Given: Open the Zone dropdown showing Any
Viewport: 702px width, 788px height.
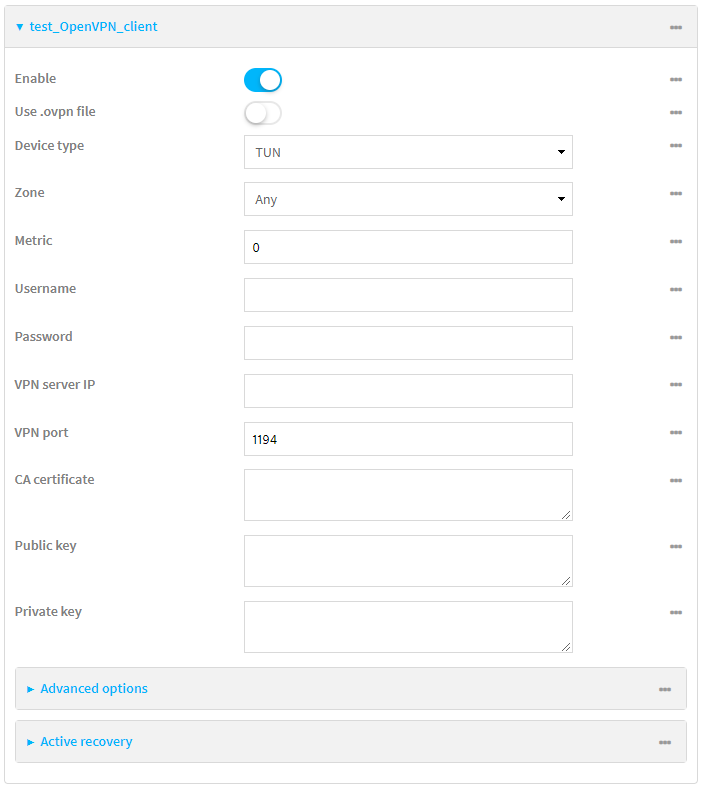Looking at the screenshot, I should pyautogui.click(x=408, y=199).
